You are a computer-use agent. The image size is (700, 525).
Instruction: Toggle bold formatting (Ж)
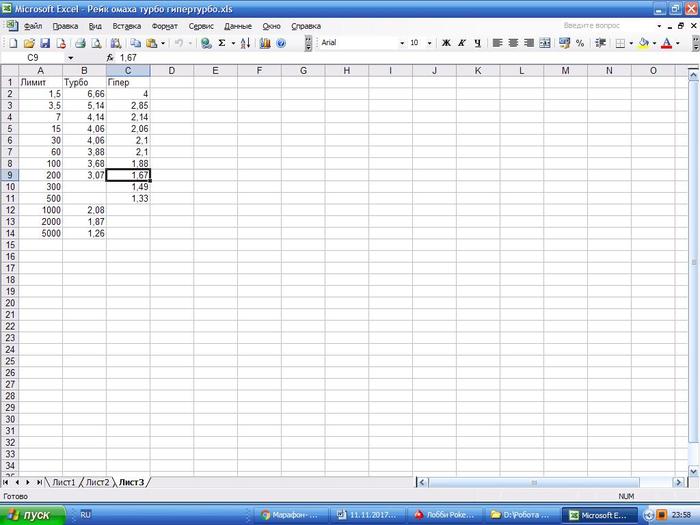pos(446,43)
